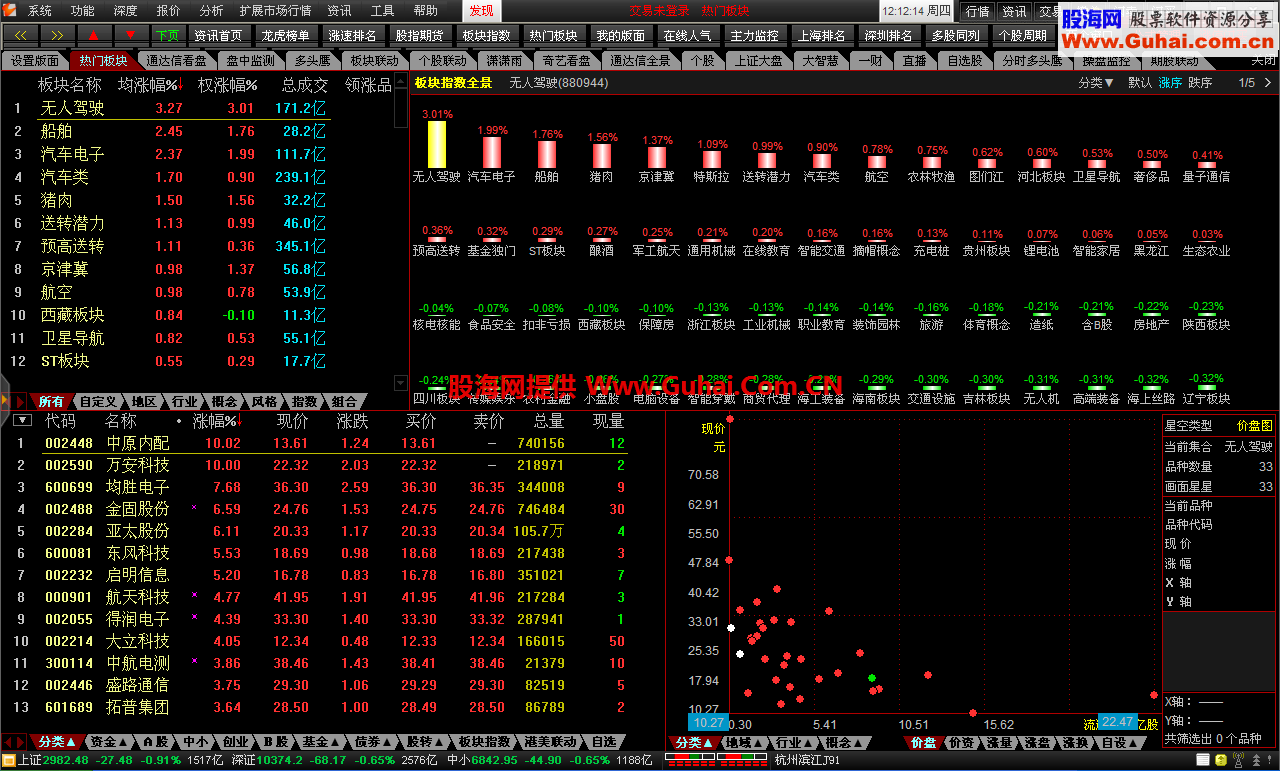Image resolution: width=1280 pixels, height=771 pixels.
Task: Click the red up triangle toolbar button
Action: (x=94, y=35)
